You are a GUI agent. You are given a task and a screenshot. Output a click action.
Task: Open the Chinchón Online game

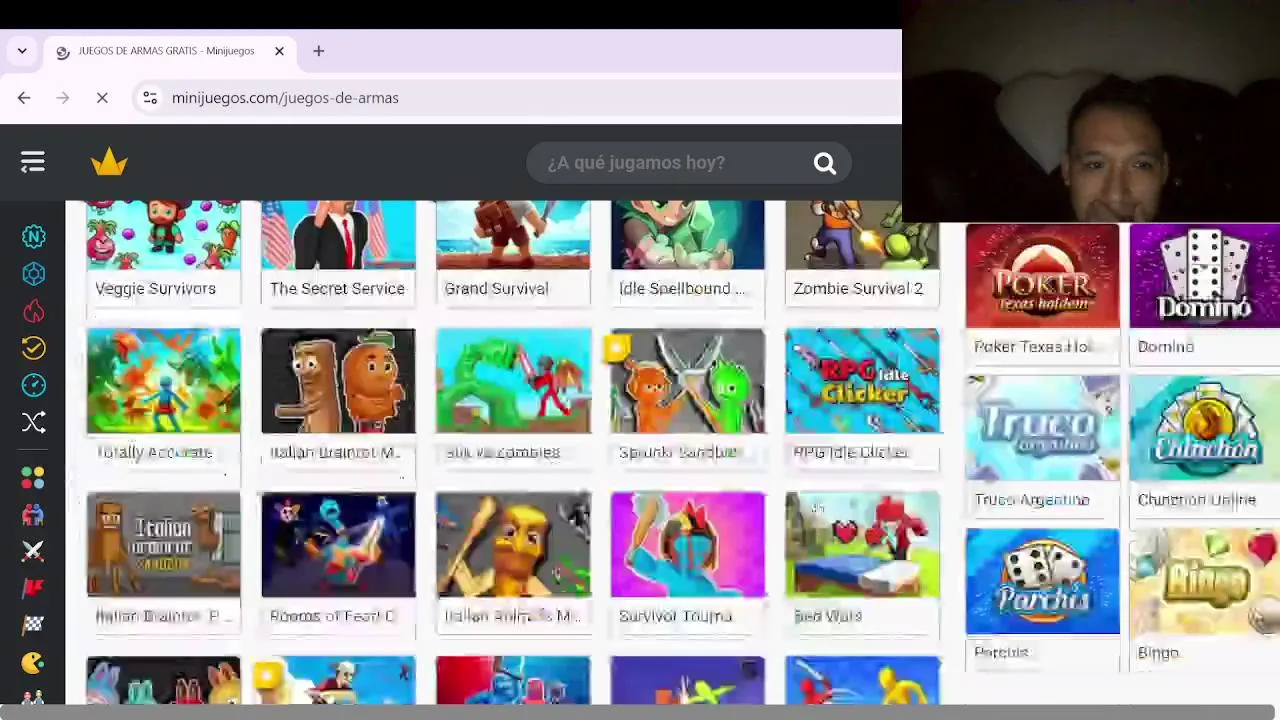pyautogui.click(x=1205, y=446)
